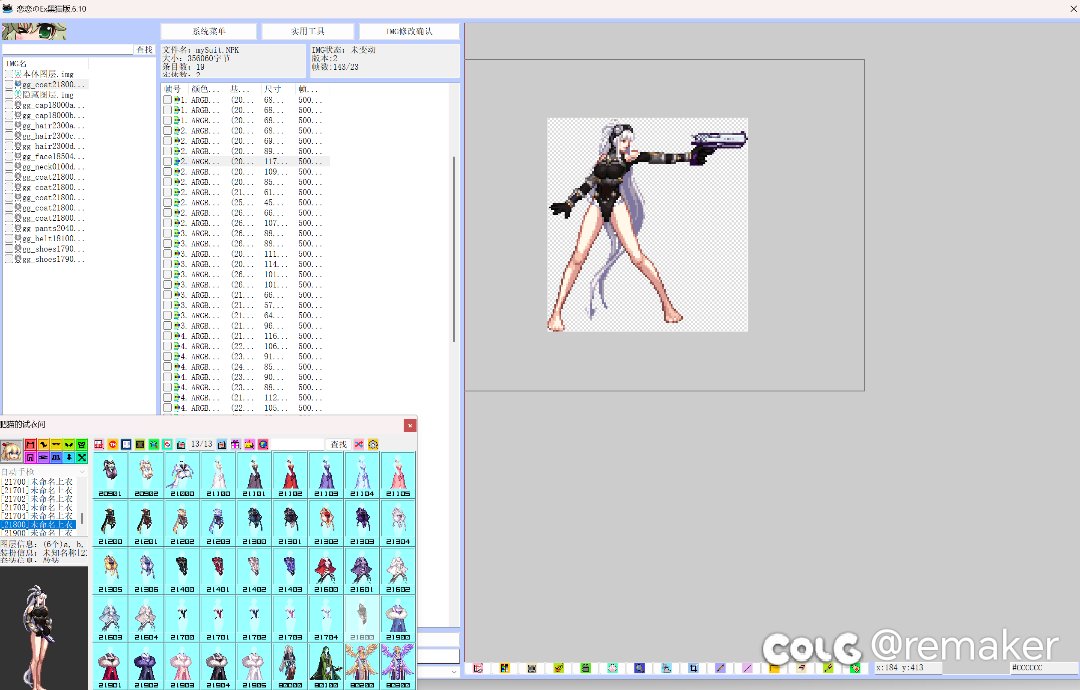Select costume thumbnail 21000
Image resolution: width=1080 pixels, height=690 pixels.
point(182,475)
